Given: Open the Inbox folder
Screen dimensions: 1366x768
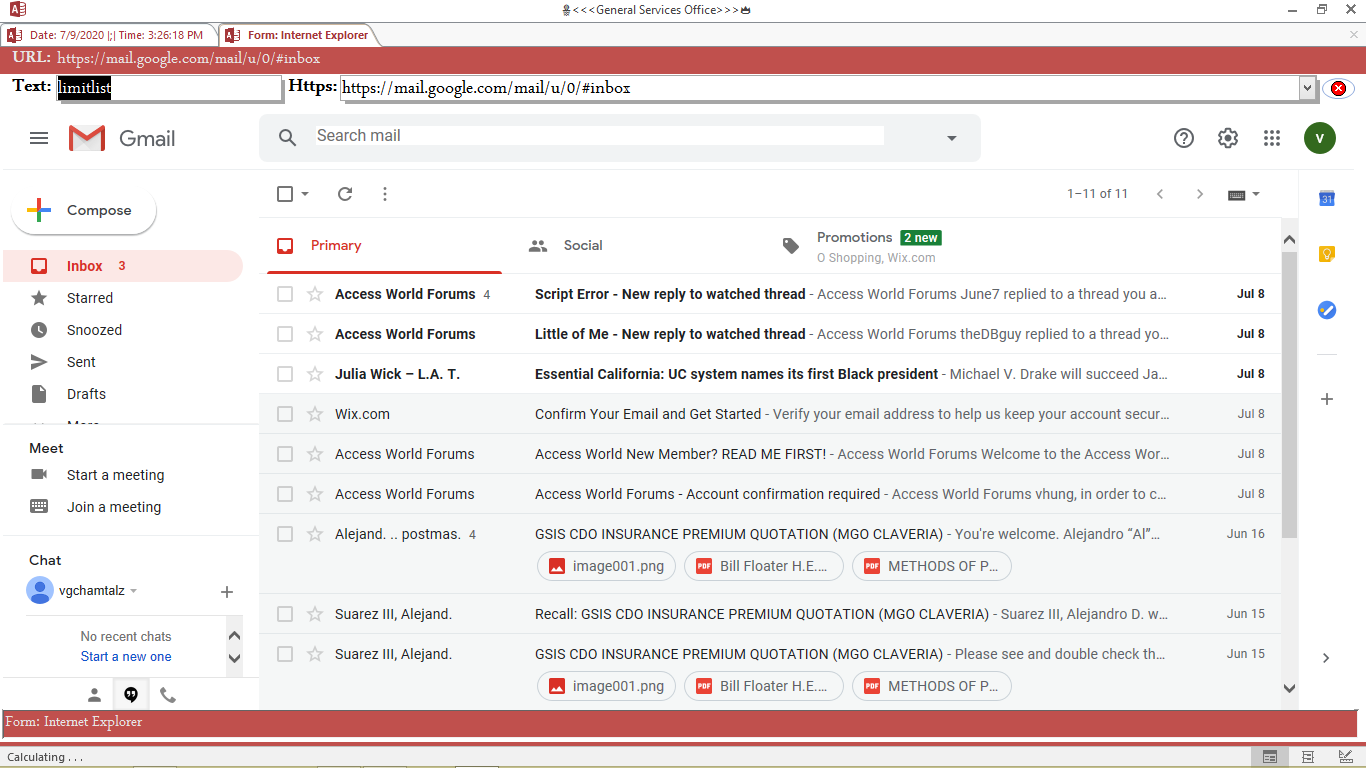Looking at the screenshot, I should (x=123, y=266).
